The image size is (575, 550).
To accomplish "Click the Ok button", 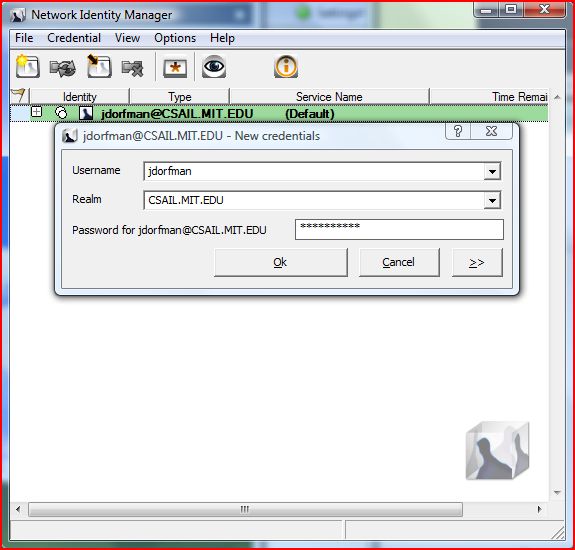I will [x=281, y=262].
